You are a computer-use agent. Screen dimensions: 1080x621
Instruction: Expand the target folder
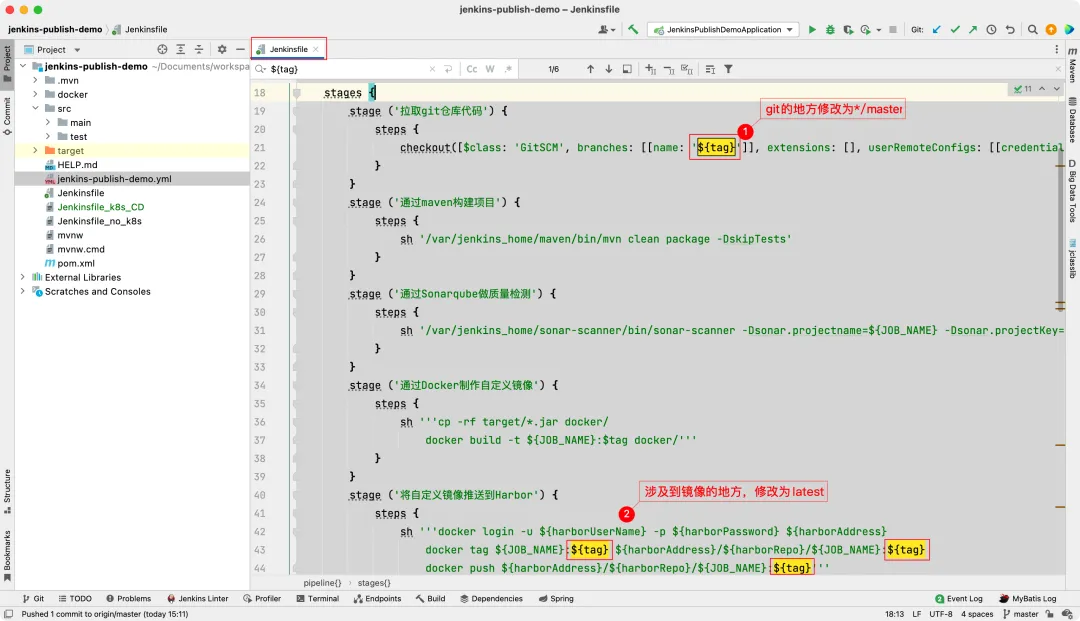pyautogui.click(x=35, y=150)
